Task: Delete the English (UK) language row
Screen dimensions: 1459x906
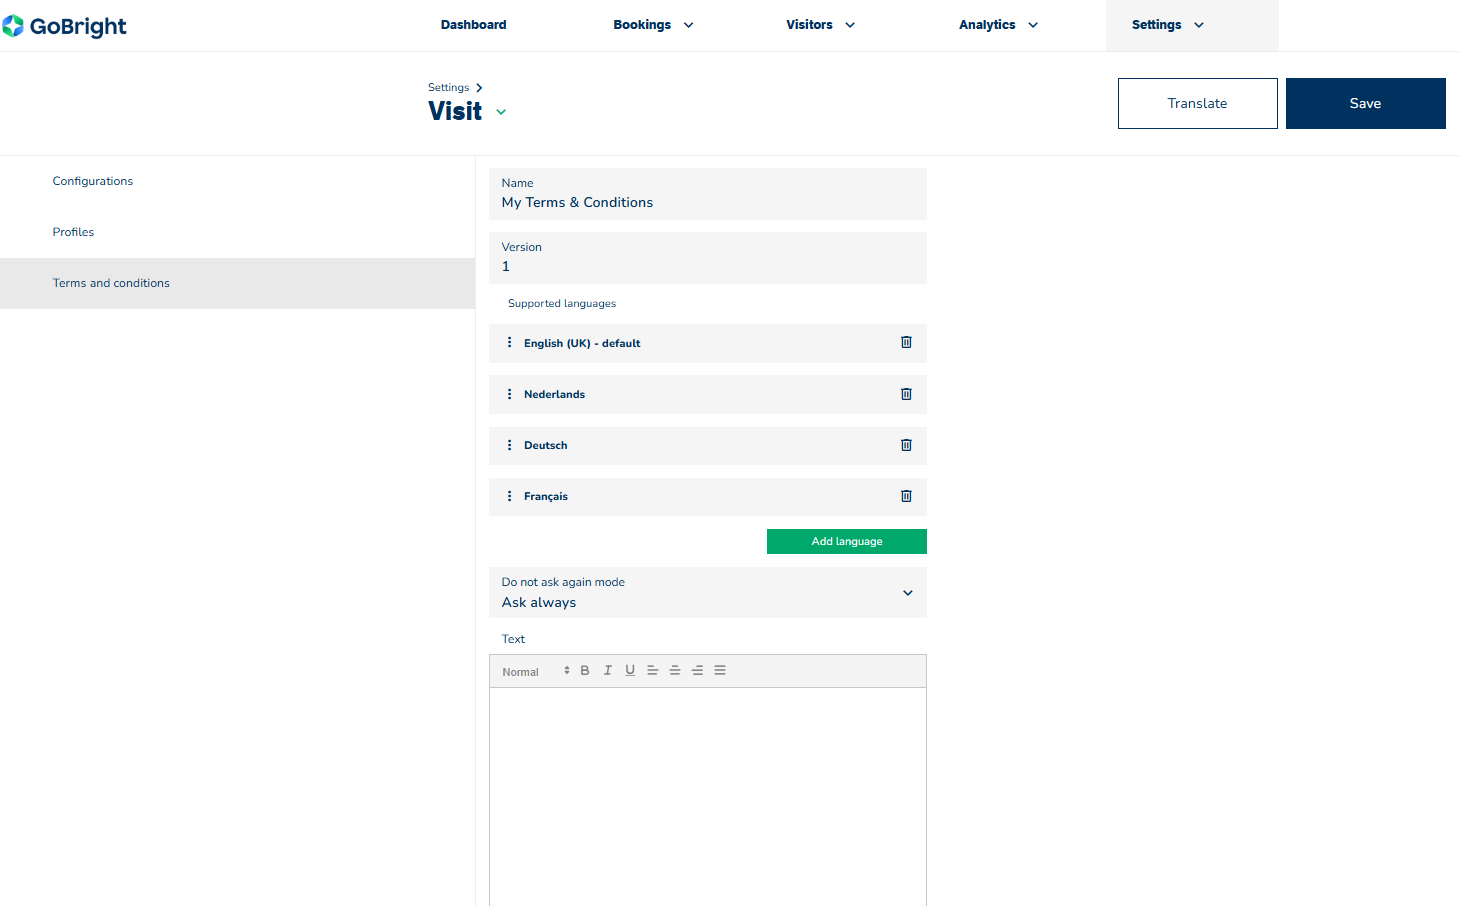Action: [x=906, y=342]
